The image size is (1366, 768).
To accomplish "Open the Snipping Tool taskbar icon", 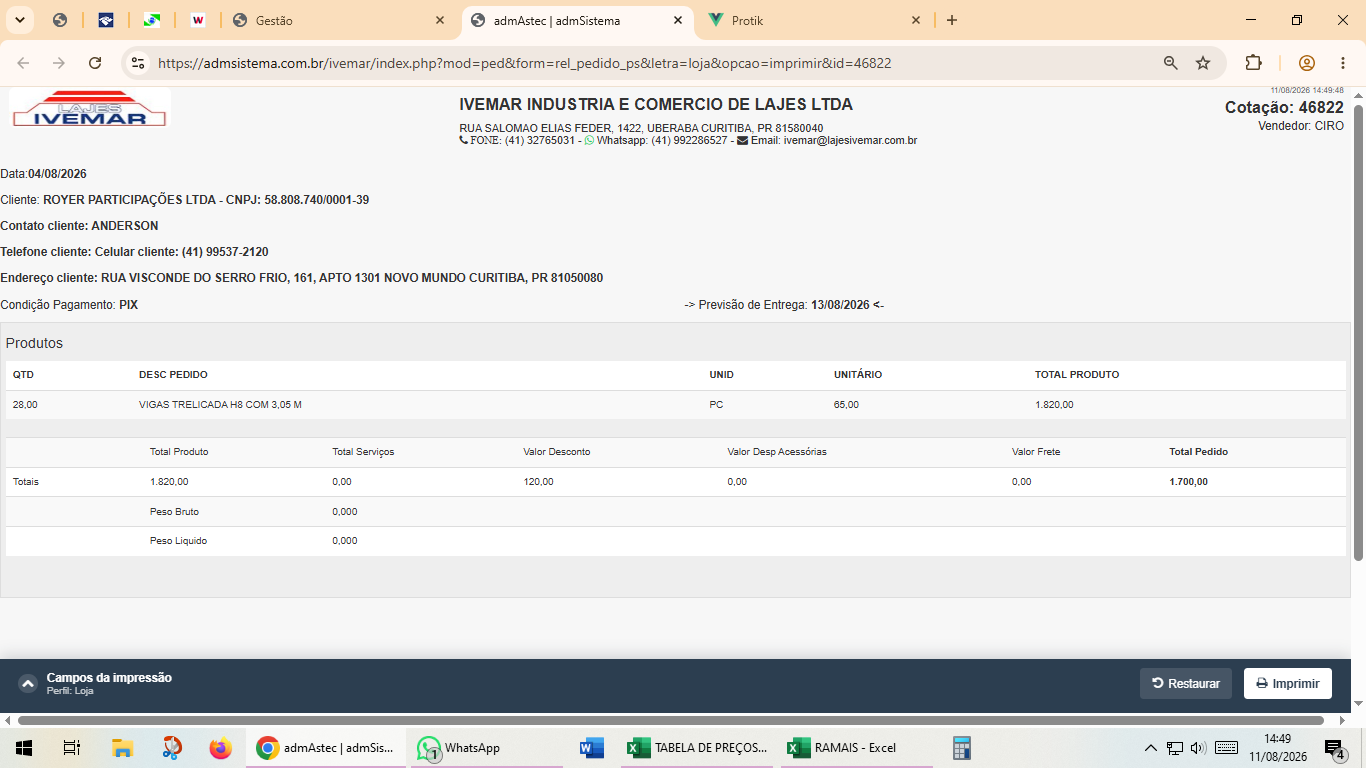I will coord(172,747).
